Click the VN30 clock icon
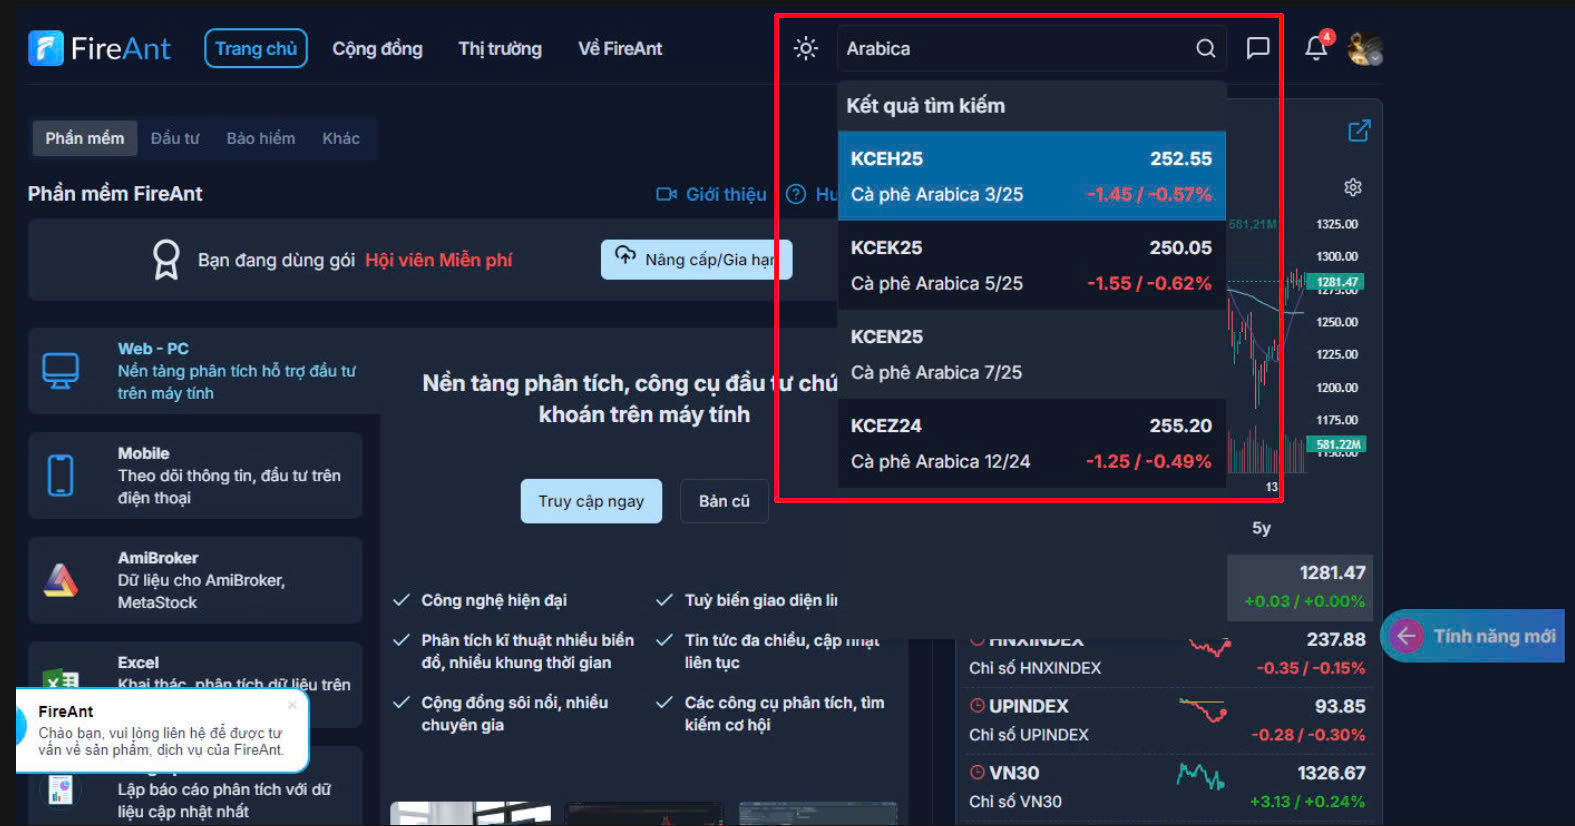This screenshot has width=1575, height=826. point(977,773)
